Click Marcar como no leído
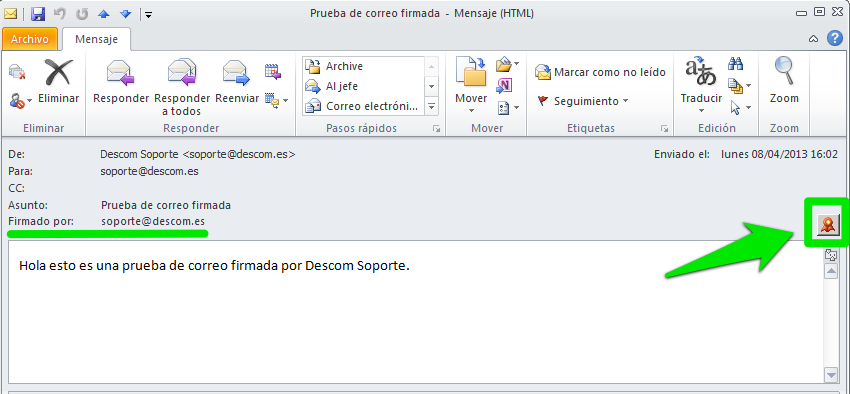The width and height of the screenshot is (850, 394). pos(600,72)
